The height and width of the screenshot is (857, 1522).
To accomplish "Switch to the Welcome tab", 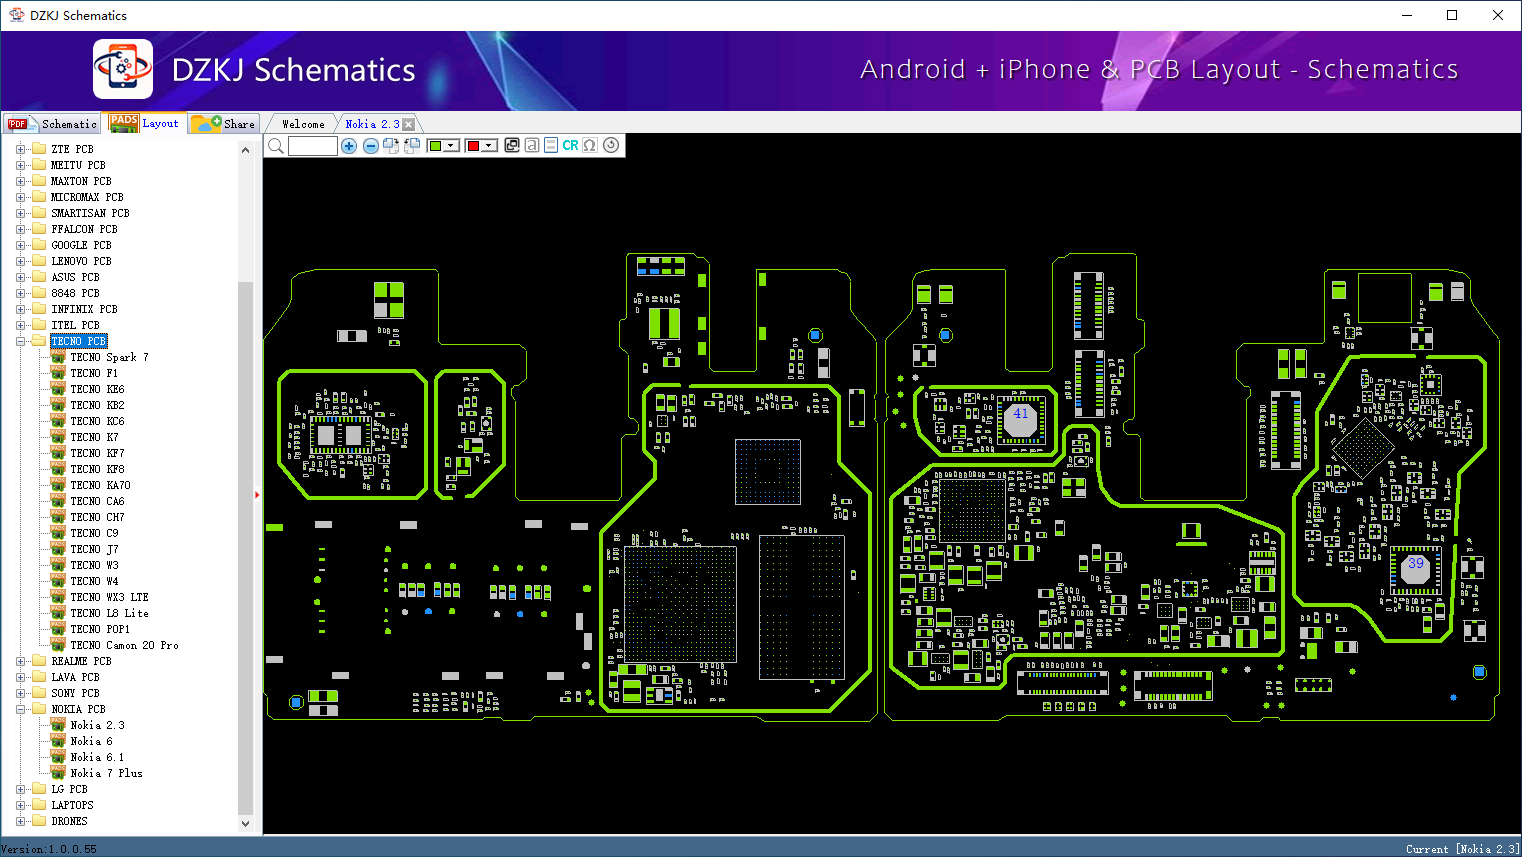I will [303, 124].
